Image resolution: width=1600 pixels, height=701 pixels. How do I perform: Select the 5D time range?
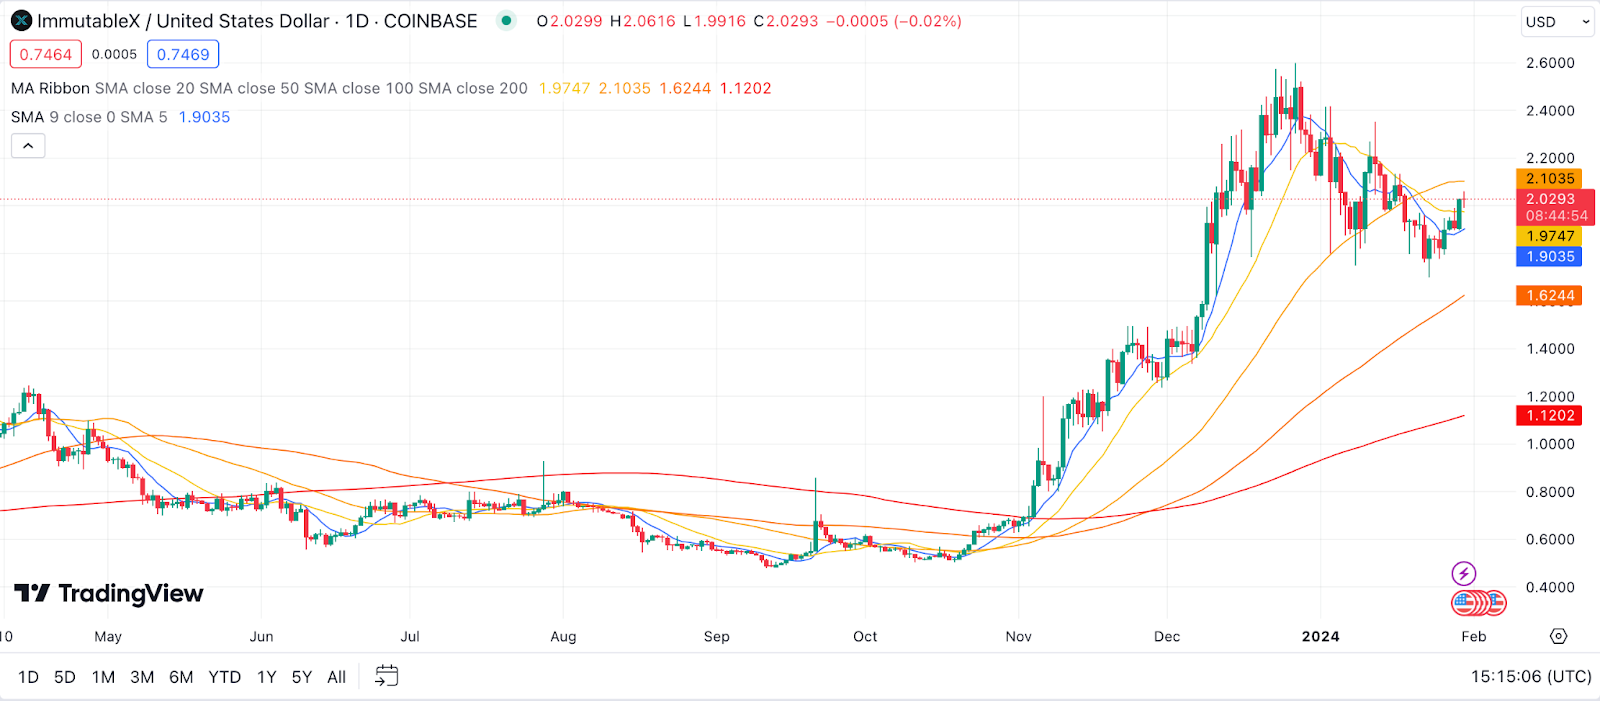click(x=65, y=677)
